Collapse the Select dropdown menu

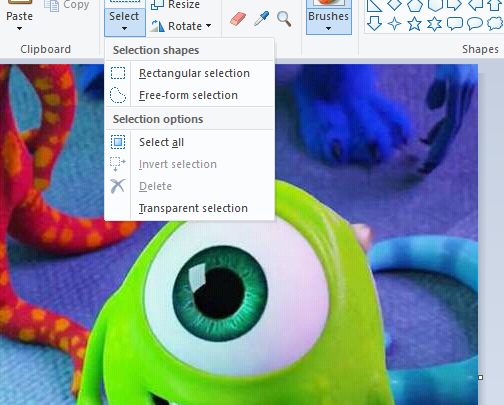(125, 22)
